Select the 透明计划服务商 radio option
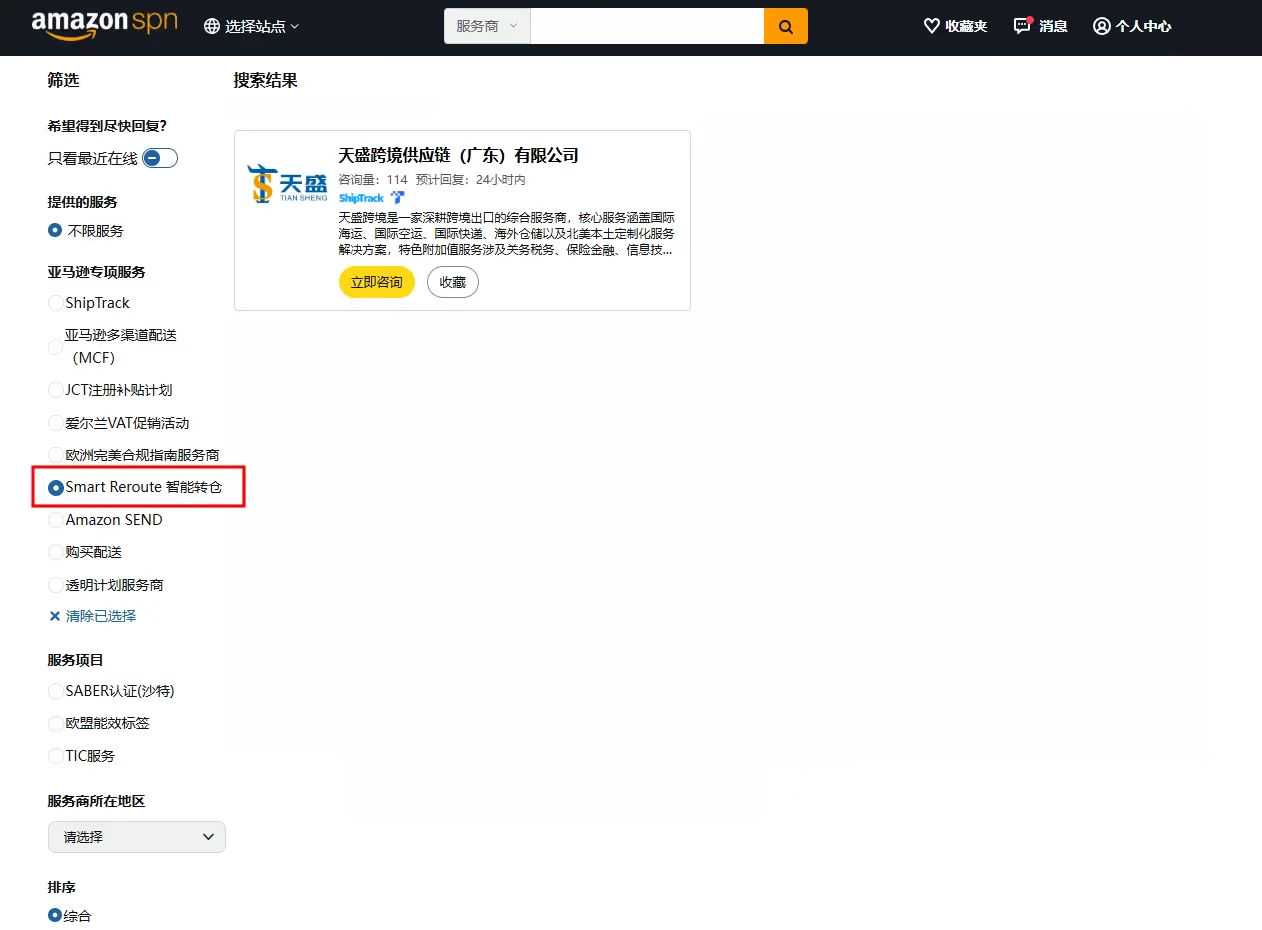Viewport: 1262px width, 930px height. [55, 585]
